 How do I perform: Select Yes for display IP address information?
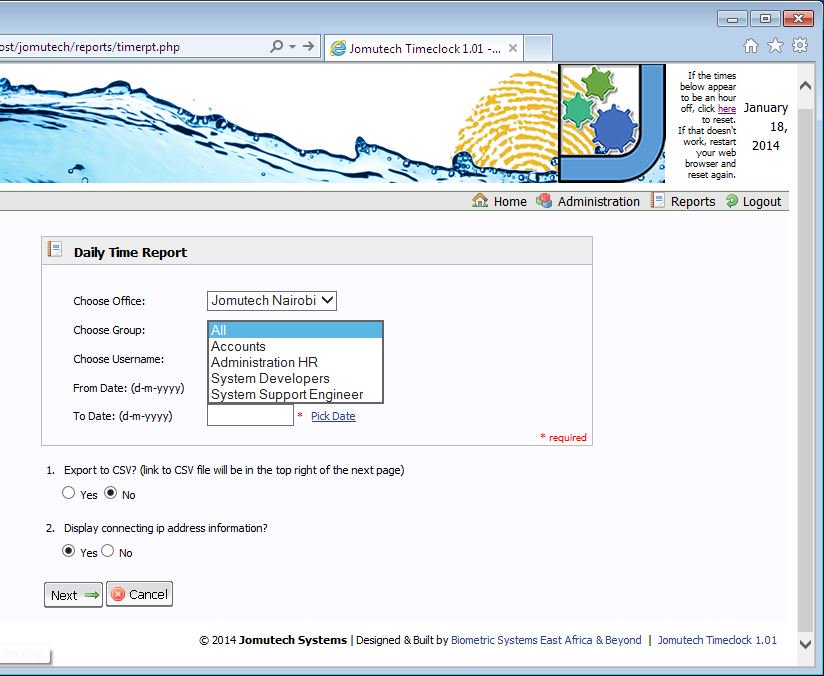[x=68, y=550]
